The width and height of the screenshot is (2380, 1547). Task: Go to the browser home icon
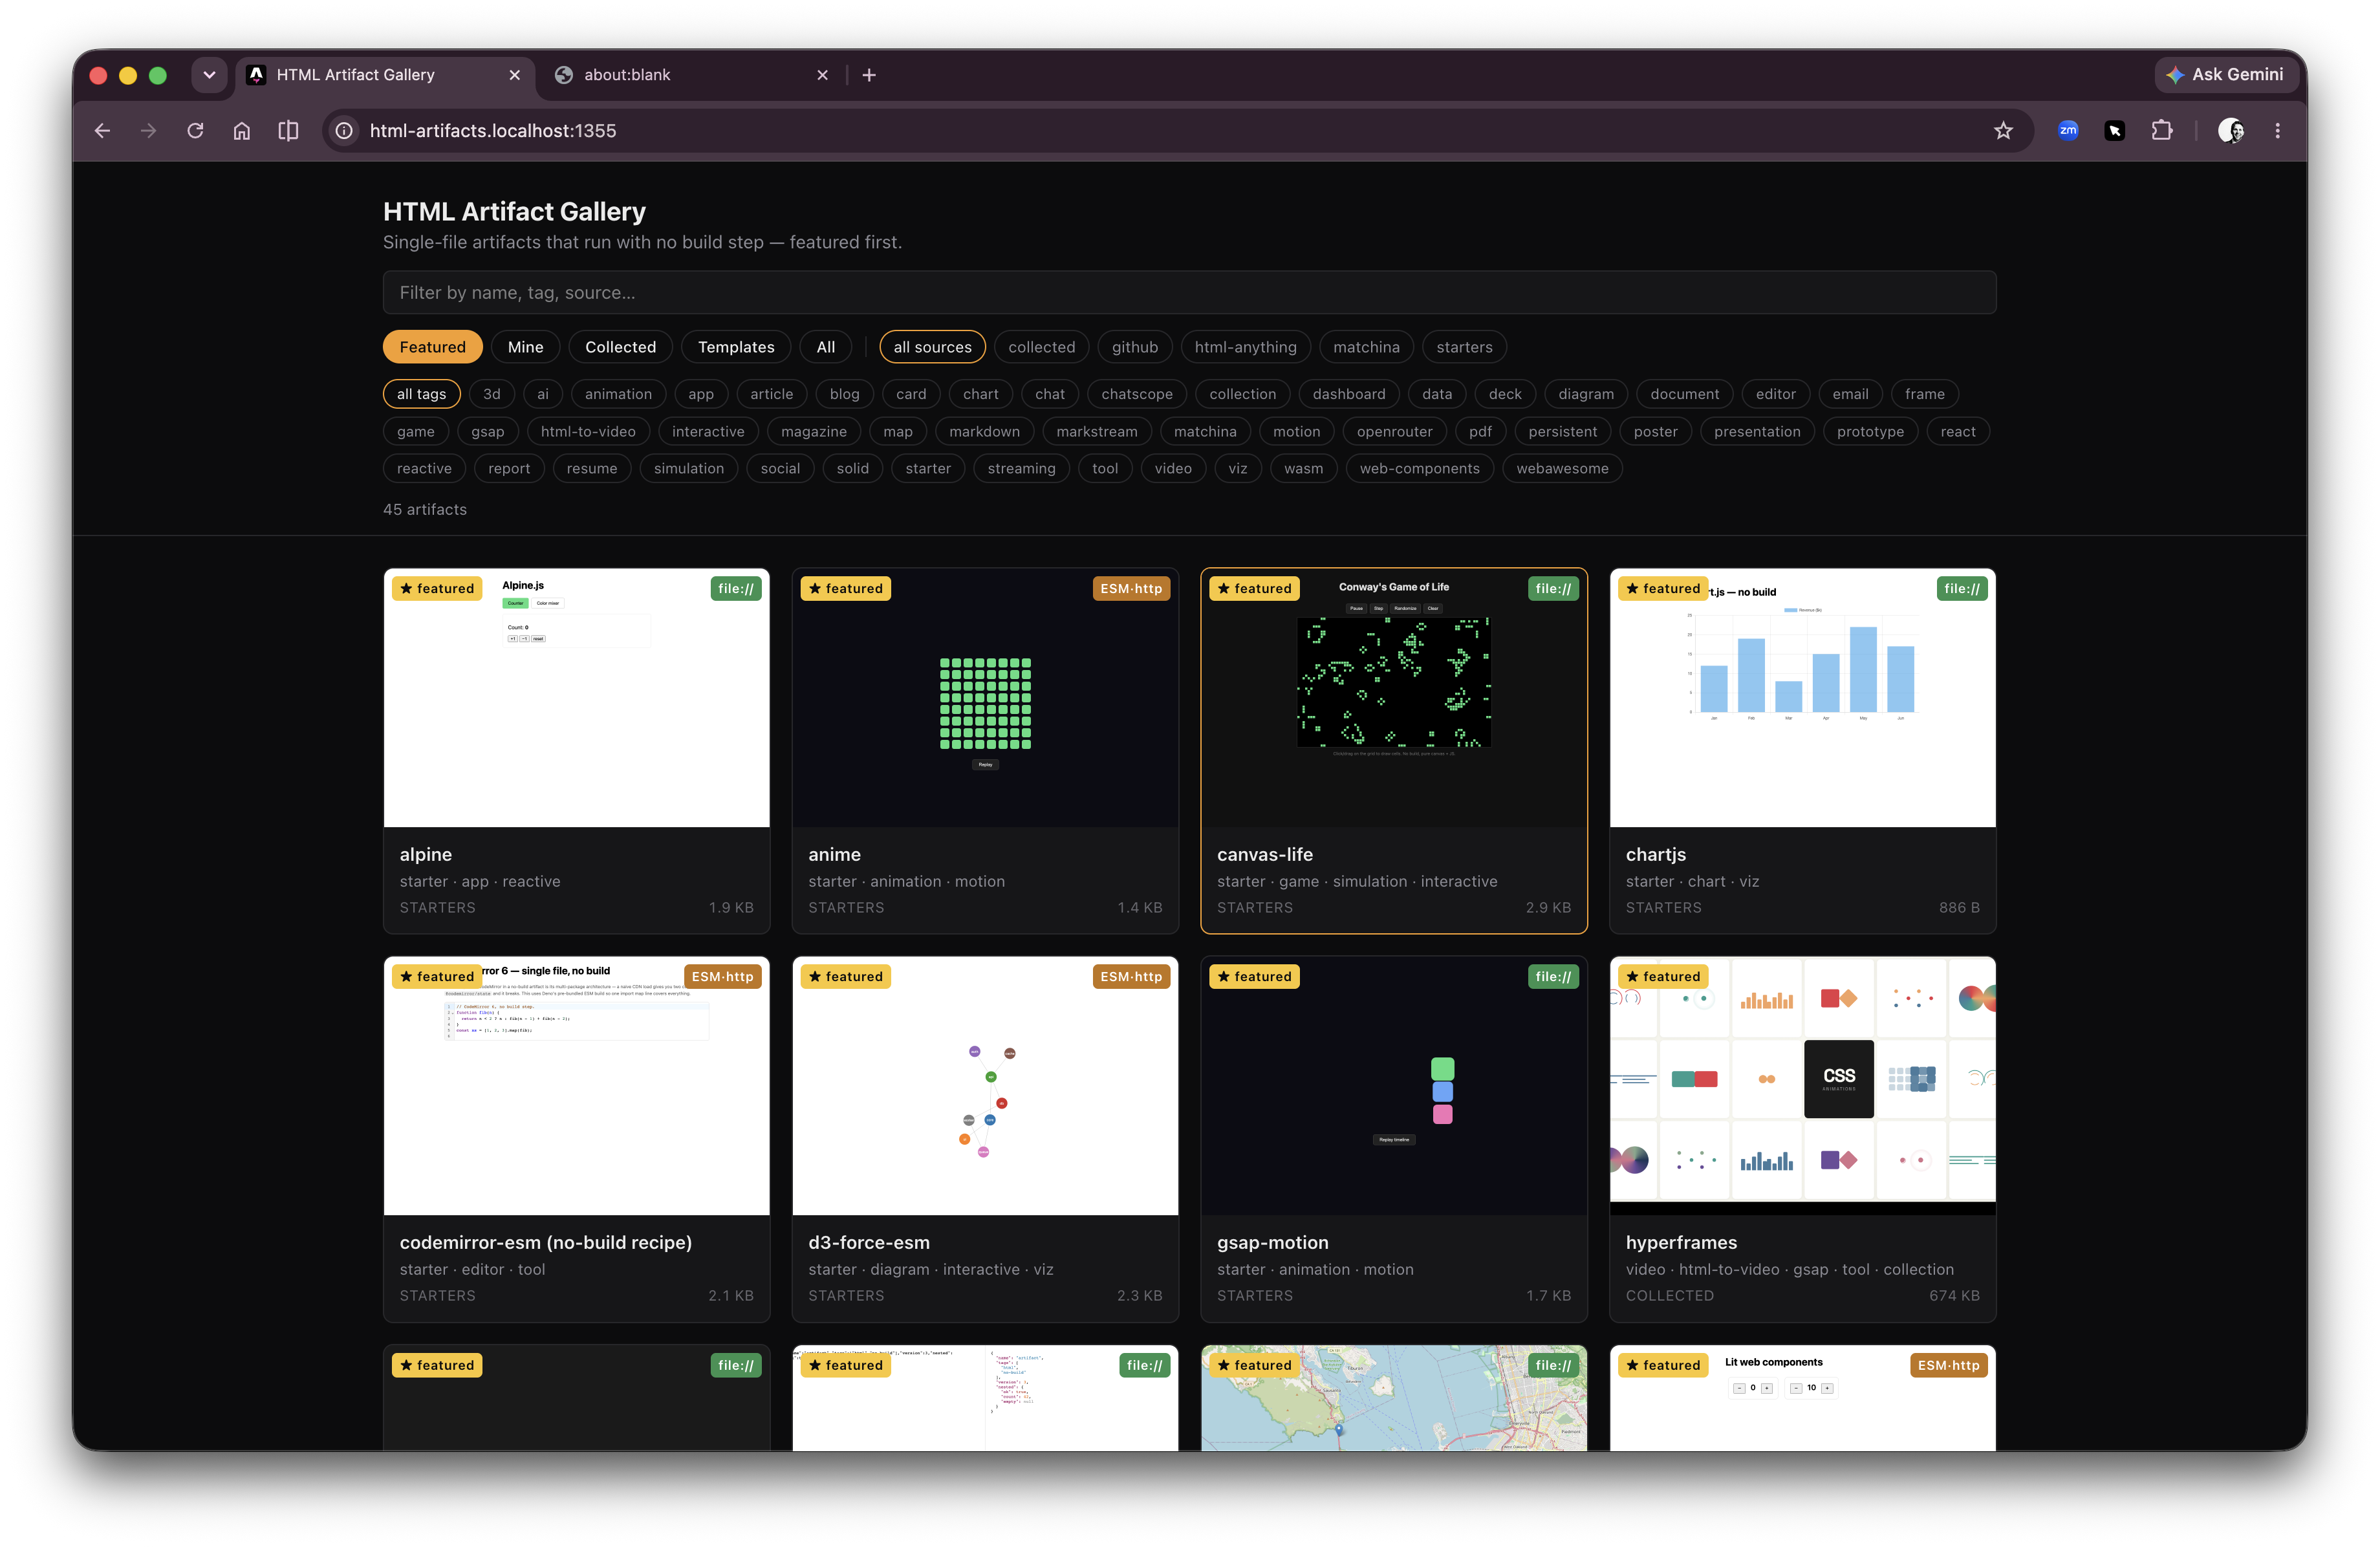pyautogui.click(x=242, y=131)
